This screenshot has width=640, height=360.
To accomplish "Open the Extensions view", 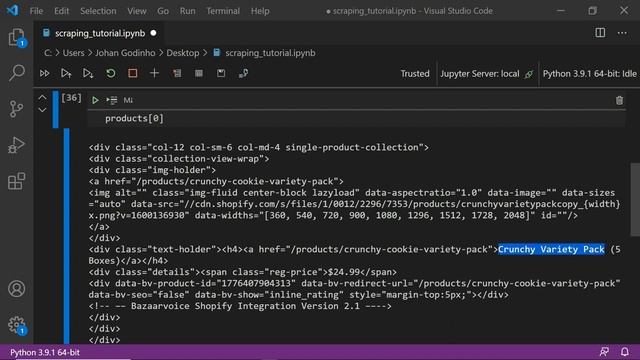I will [16, 181].
